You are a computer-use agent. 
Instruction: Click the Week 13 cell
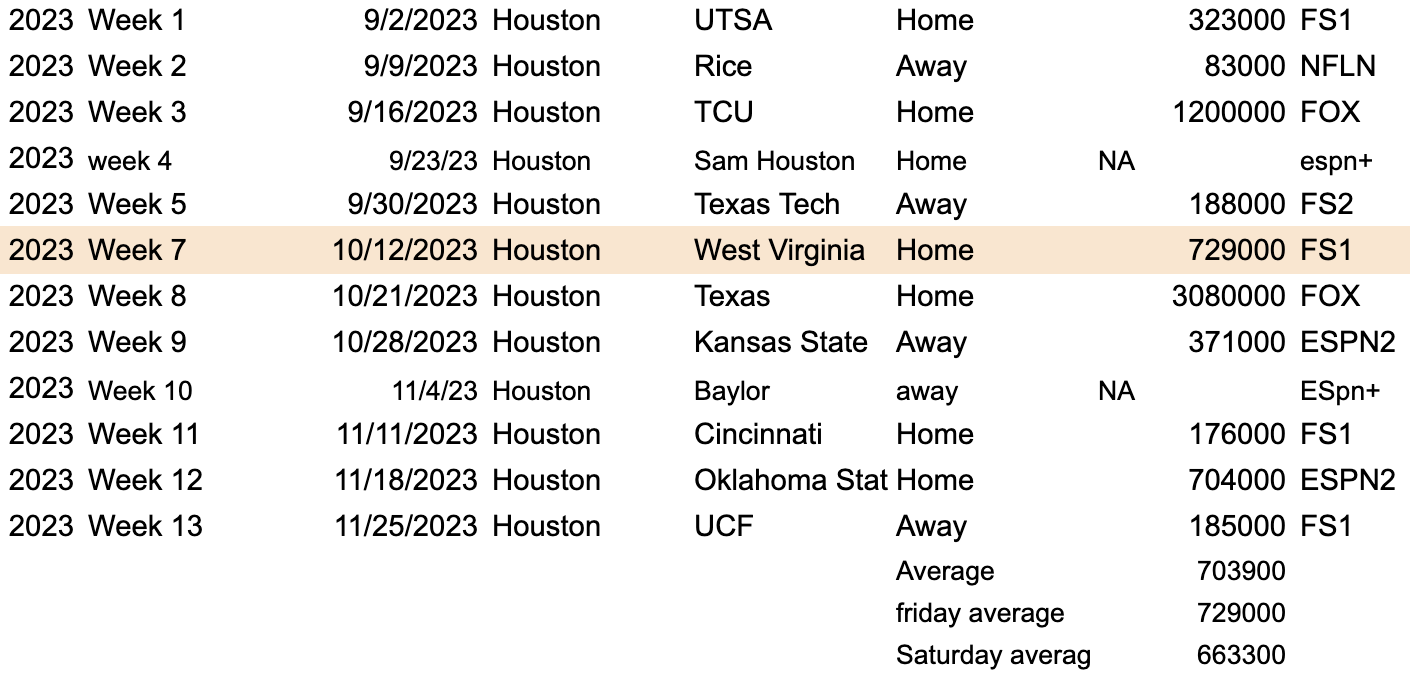point(145,526)
